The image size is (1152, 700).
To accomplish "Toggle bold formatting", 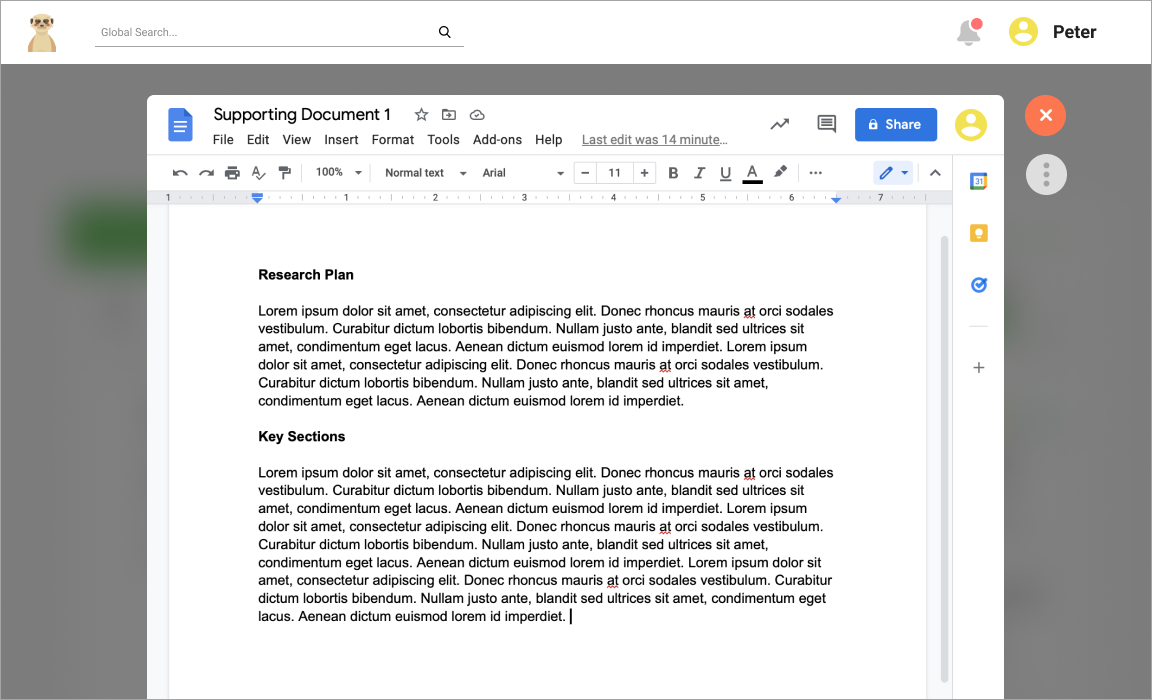I will 673,173.
